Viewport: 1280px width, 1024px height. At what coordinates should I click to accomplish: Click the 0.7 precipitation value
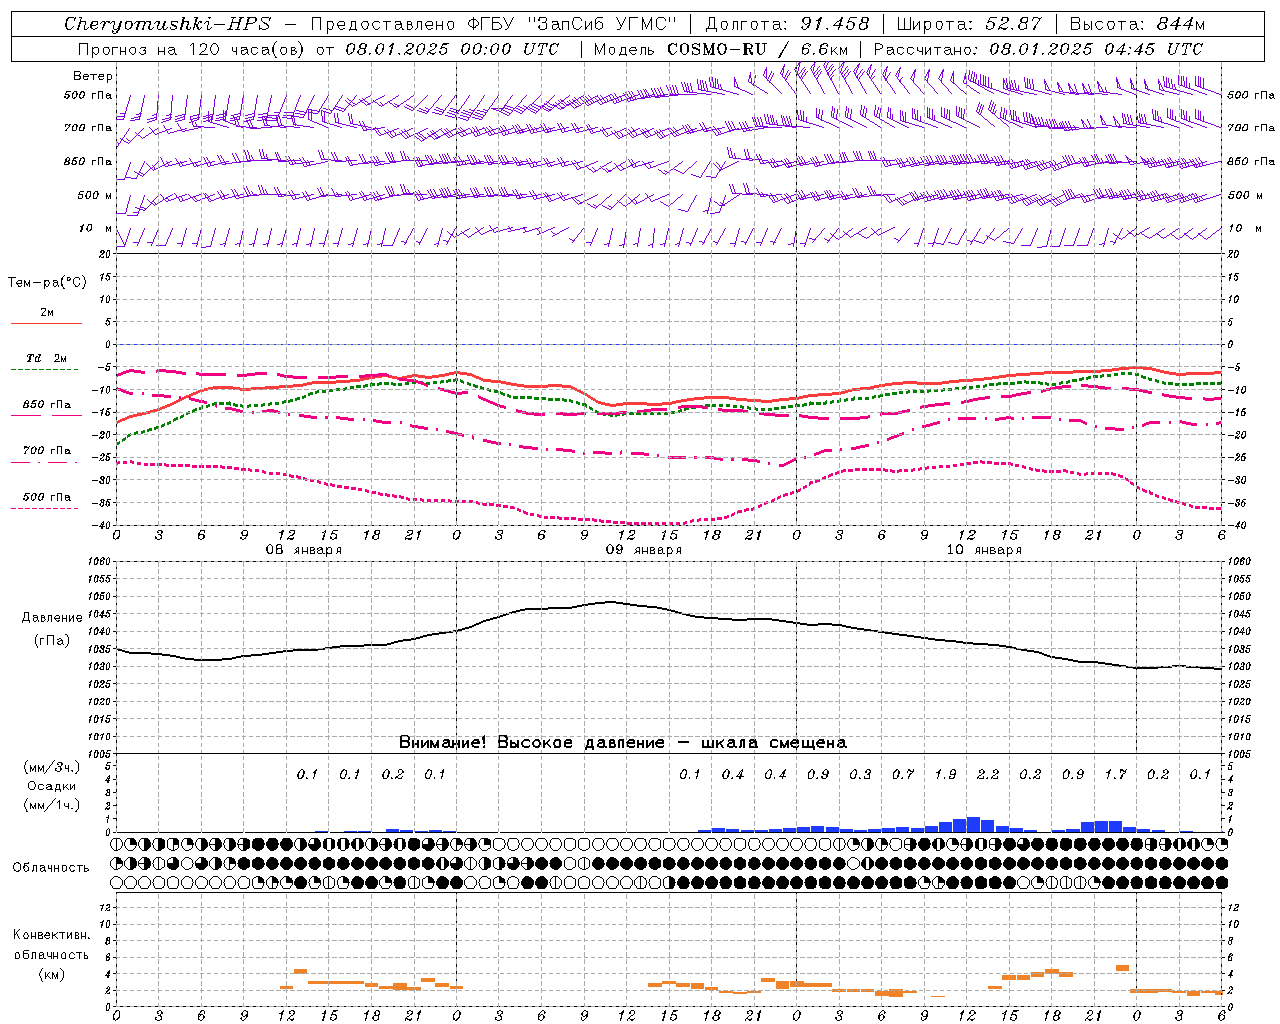903,775
